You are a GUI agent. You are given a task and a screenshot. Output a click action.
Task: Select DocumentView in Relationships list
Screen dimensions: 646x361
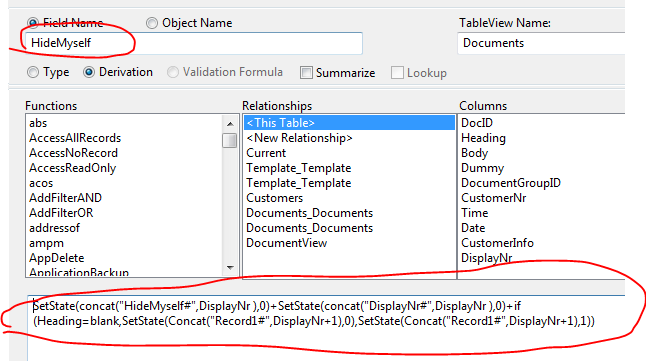coord(287,243)
